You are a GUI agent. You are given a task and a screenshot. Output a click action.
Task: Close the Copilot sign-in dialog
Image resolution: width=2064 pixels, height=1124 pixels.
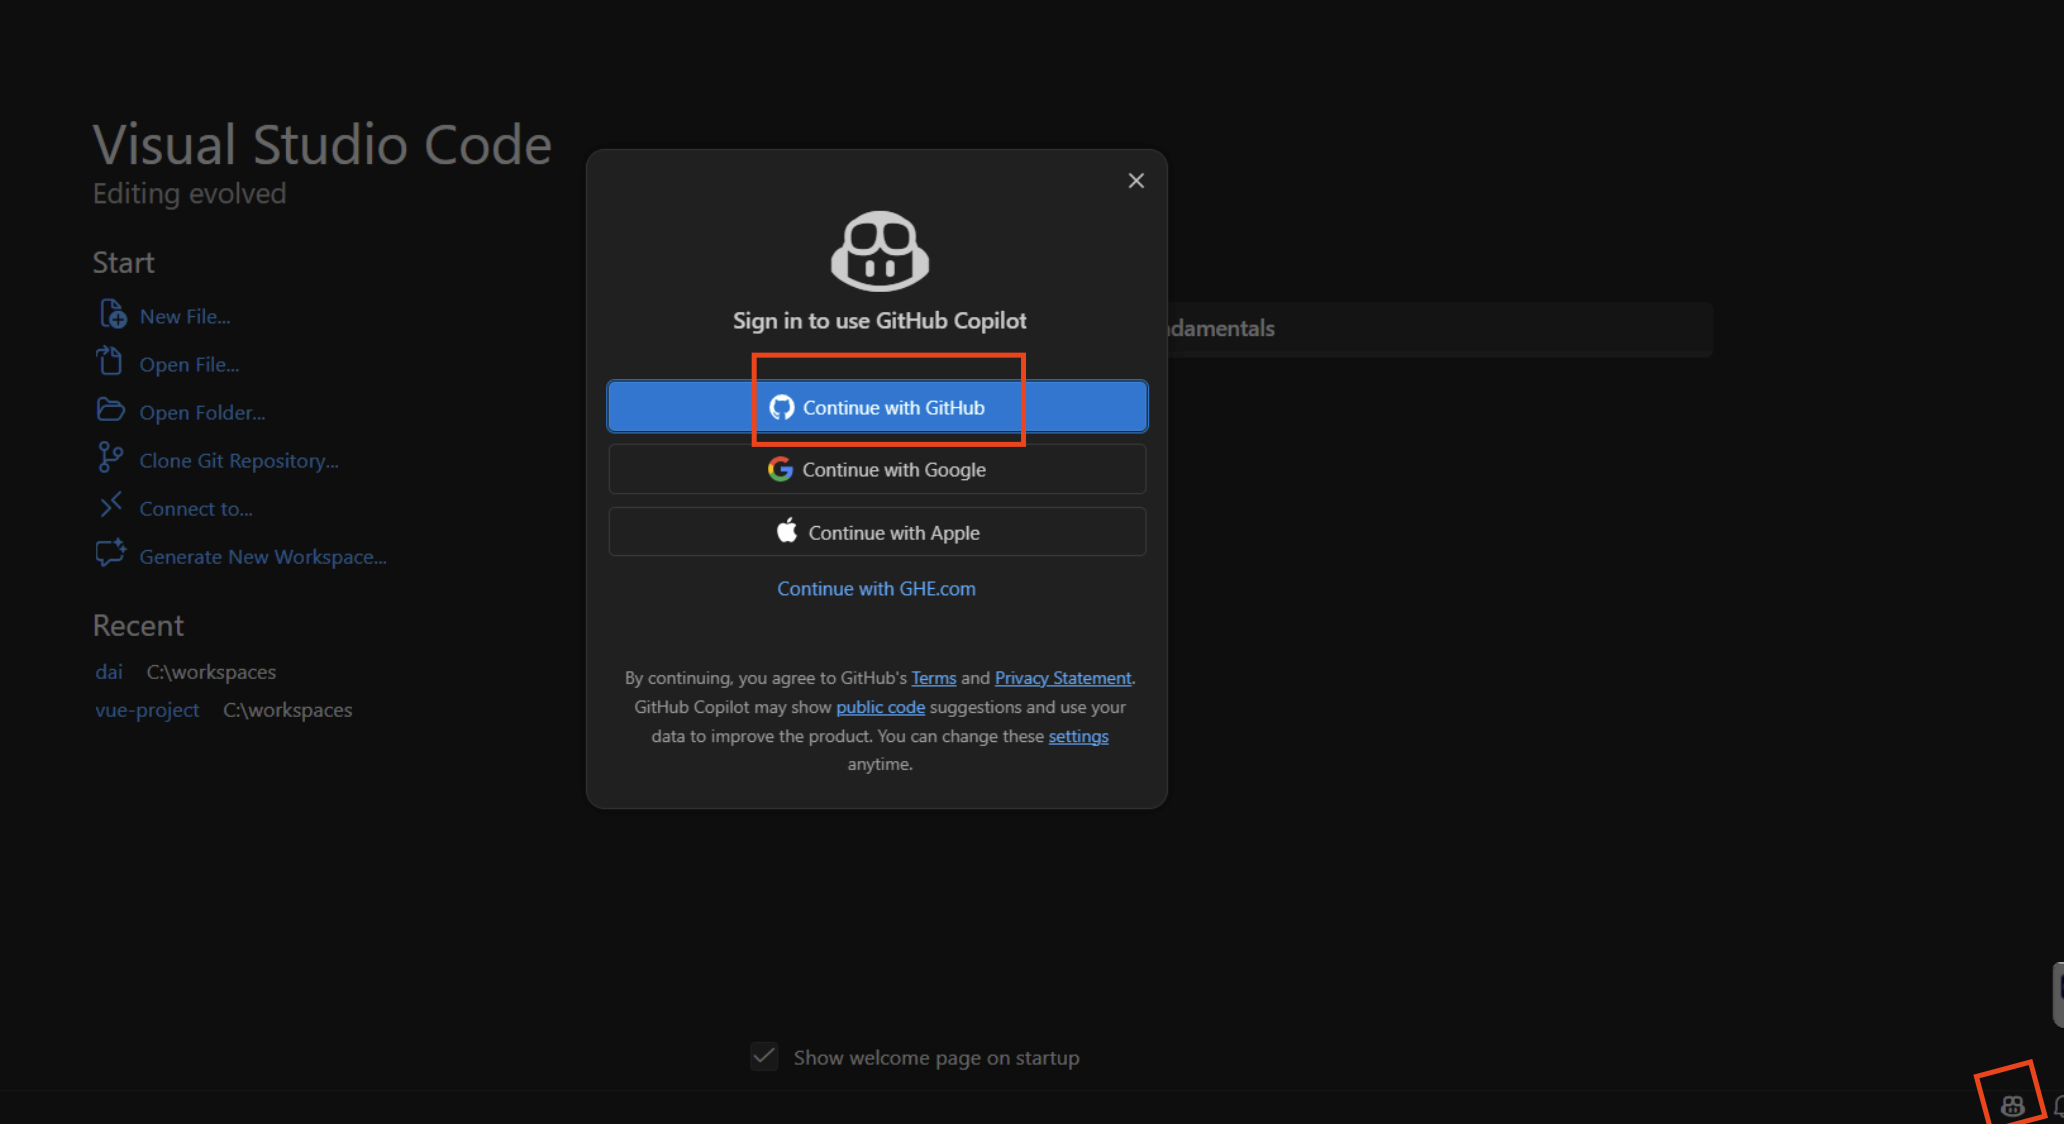tap(1136, 181)
